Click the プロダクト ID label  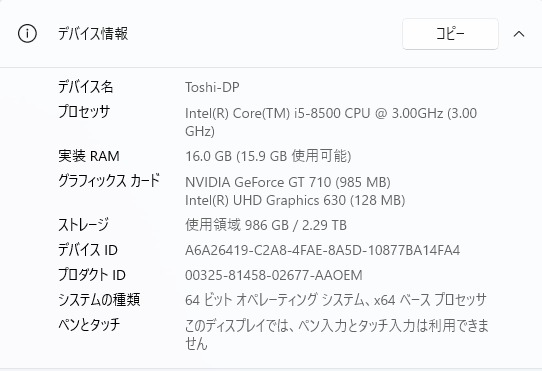(x=92, y=275)
